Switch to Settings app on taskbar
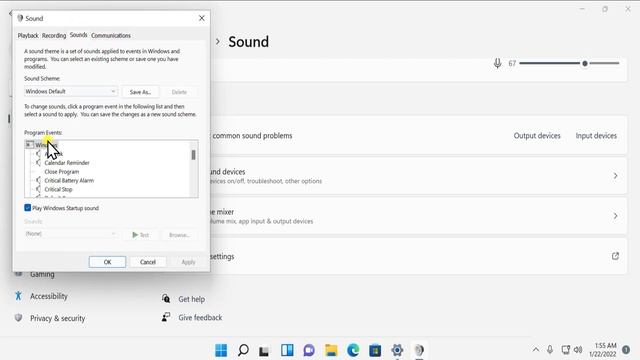Viewport: 640px width, 360px height. [397, 350]
